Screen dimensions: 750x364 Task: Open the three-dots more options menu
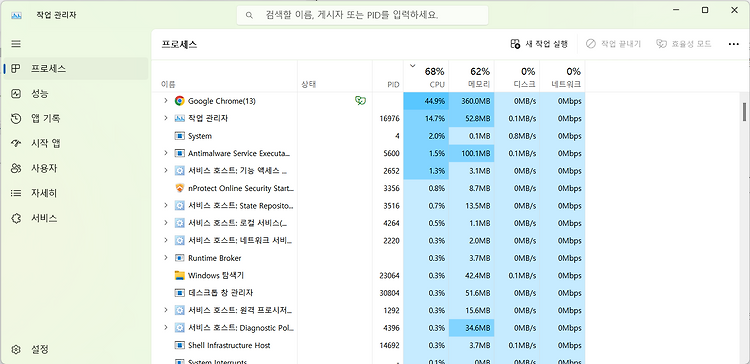[x=733, y=44]
